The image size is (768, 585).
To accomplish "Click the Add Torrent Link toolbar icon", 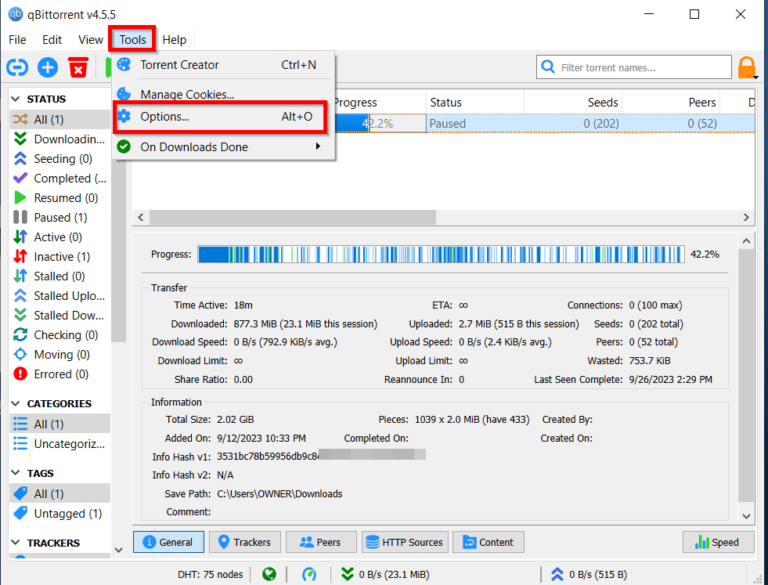I will (x=17, y=67).
